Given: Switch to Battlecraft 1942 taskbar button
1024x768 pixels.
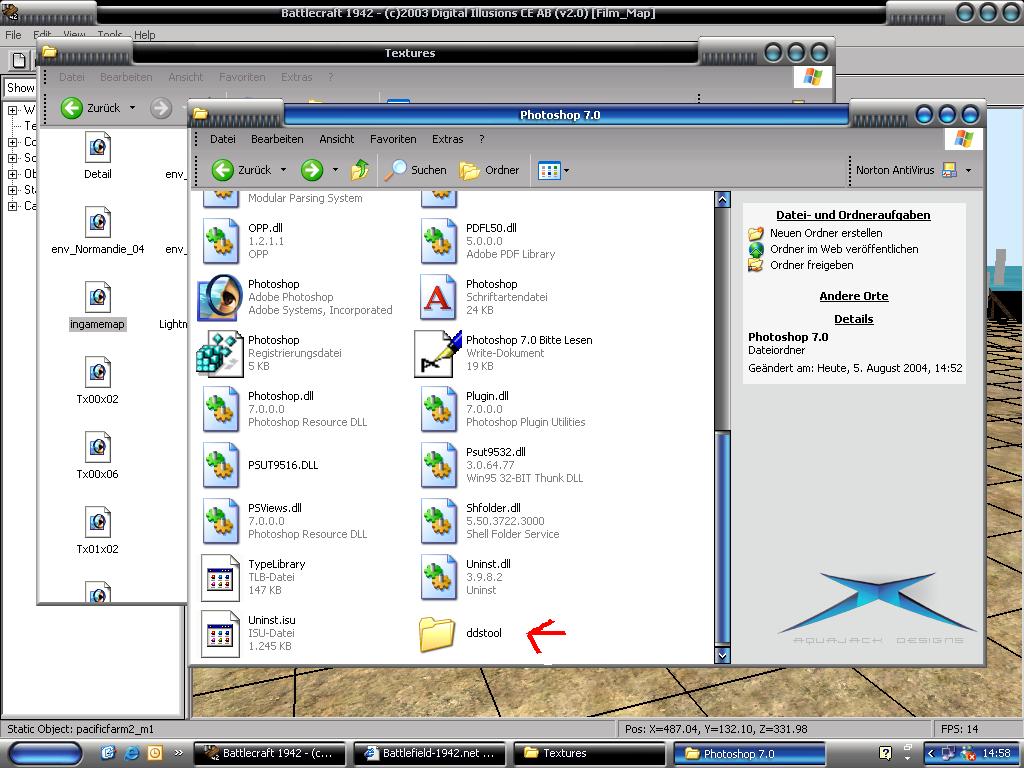Looking at the screenshot, I should click(271, 753).
